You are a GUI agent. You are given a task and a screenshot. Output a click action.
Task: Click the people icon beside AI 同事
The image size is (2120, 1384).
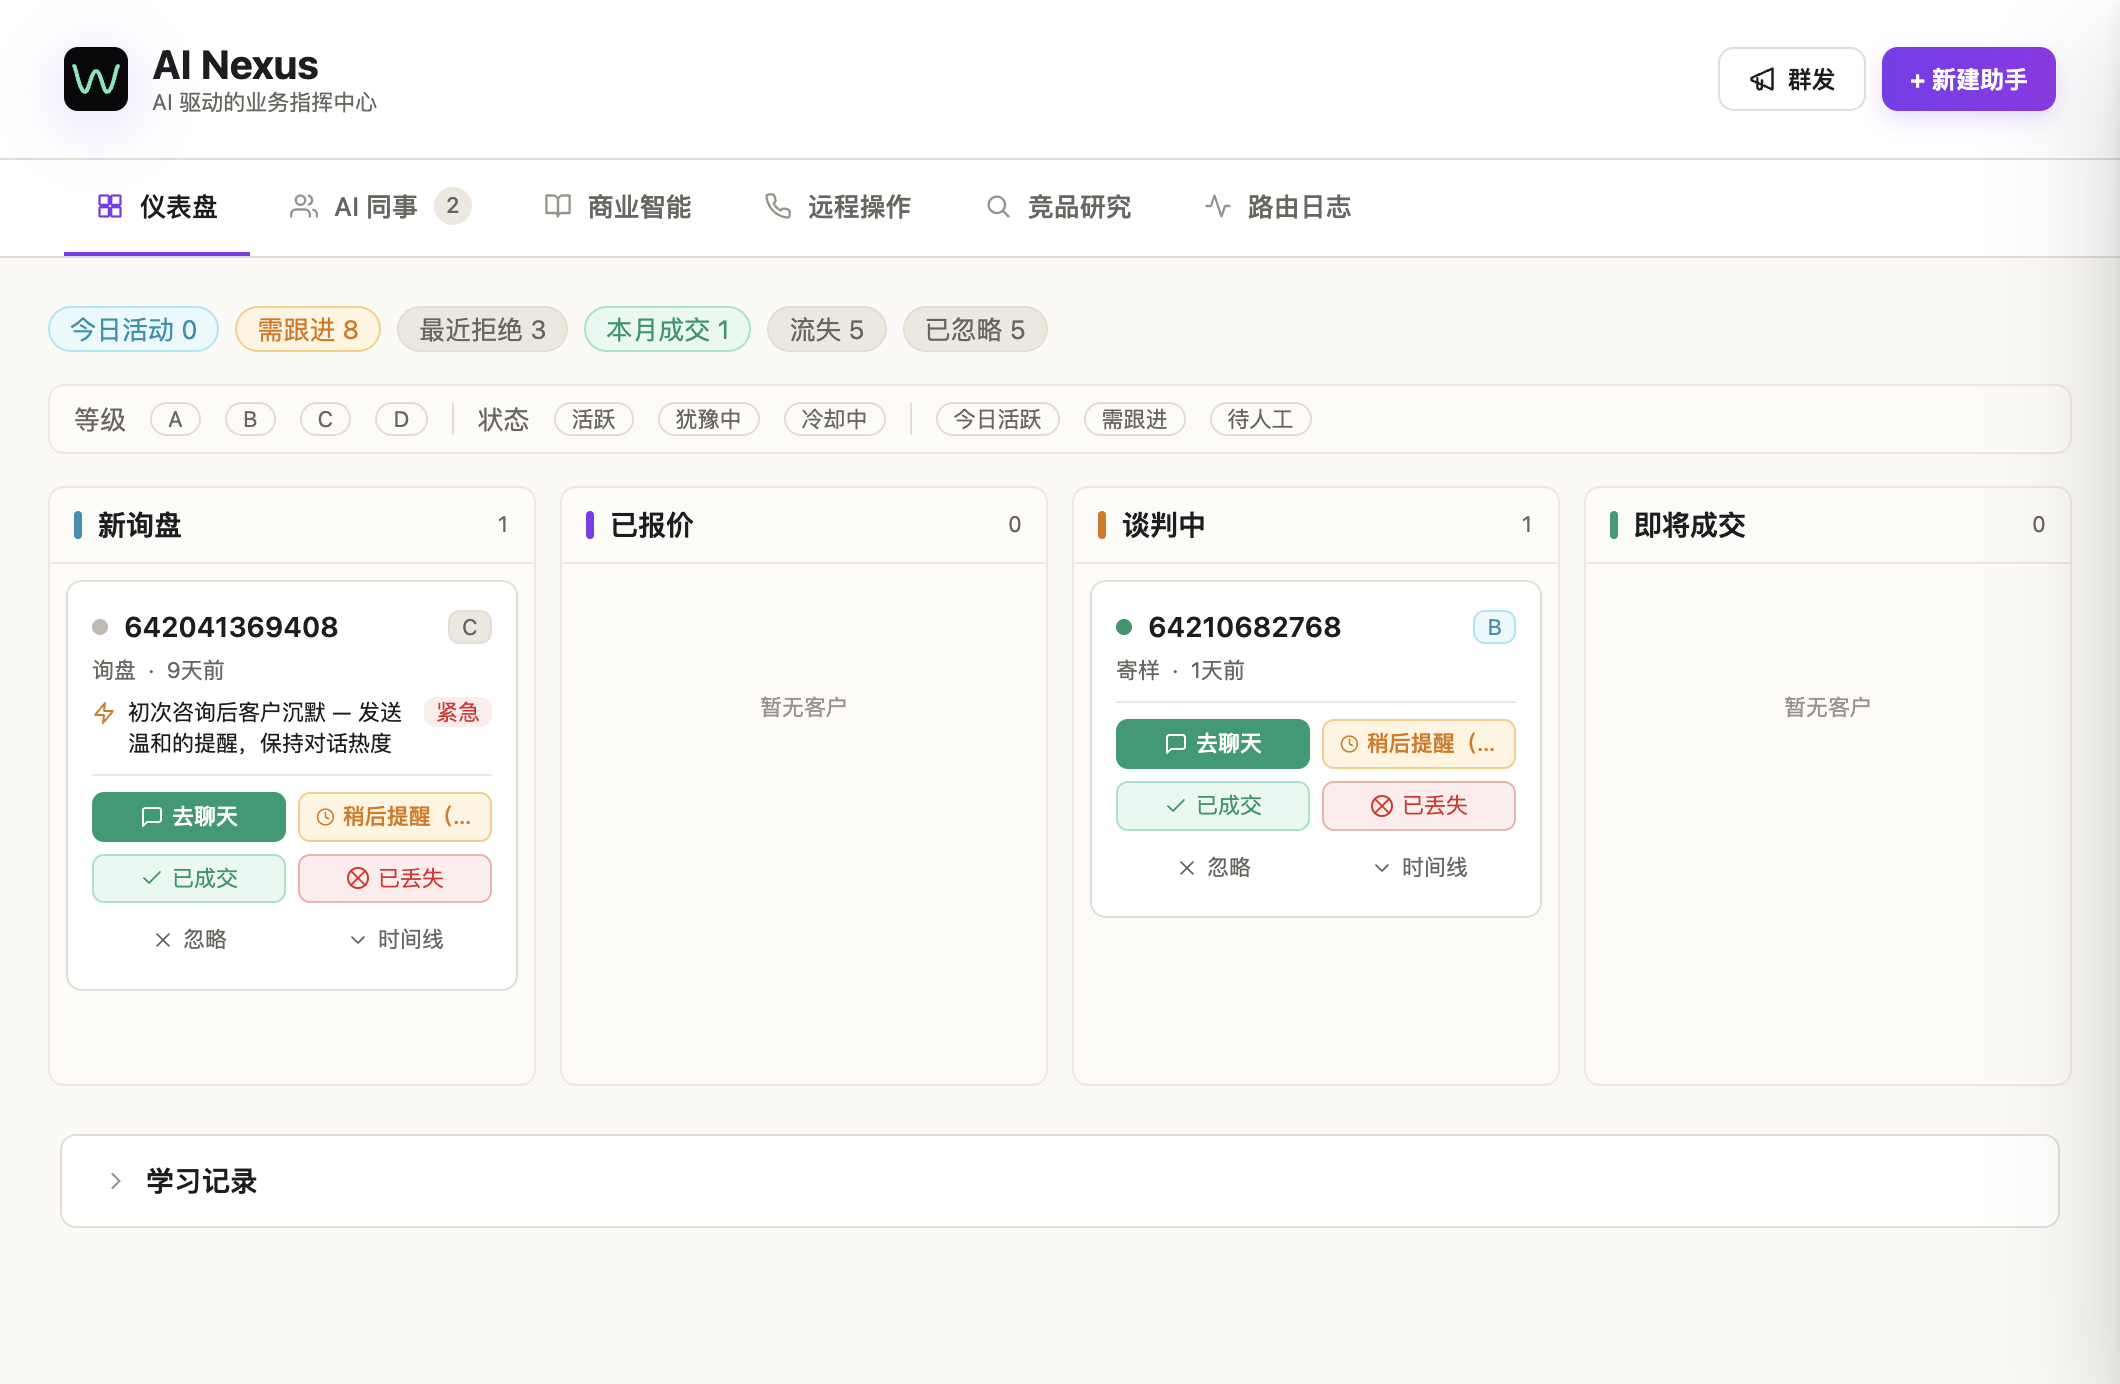[x=304, y=206]
